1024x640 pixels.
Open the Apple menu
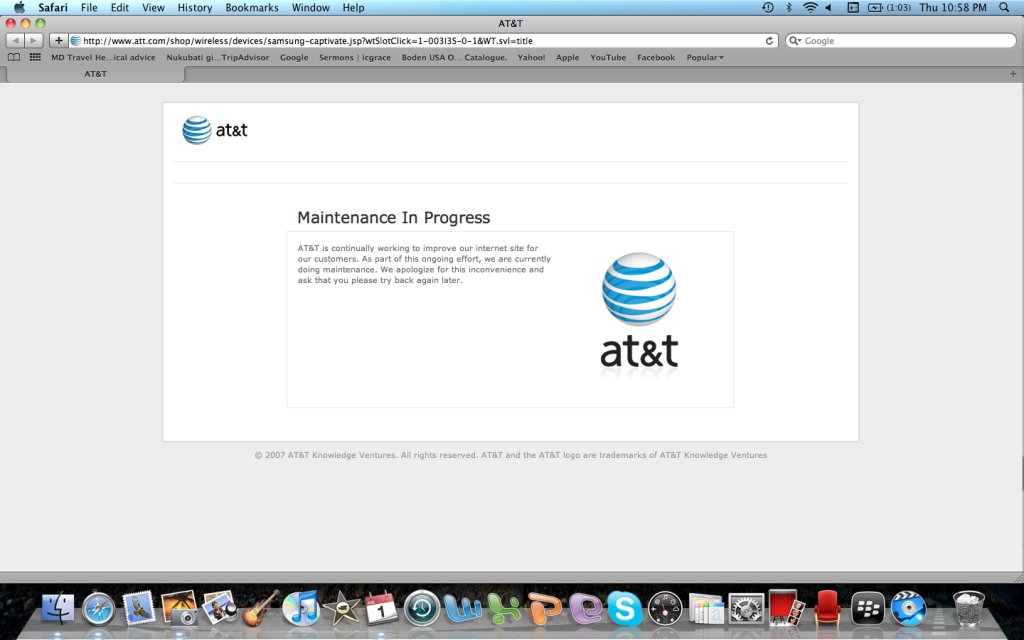coord(20,7)
